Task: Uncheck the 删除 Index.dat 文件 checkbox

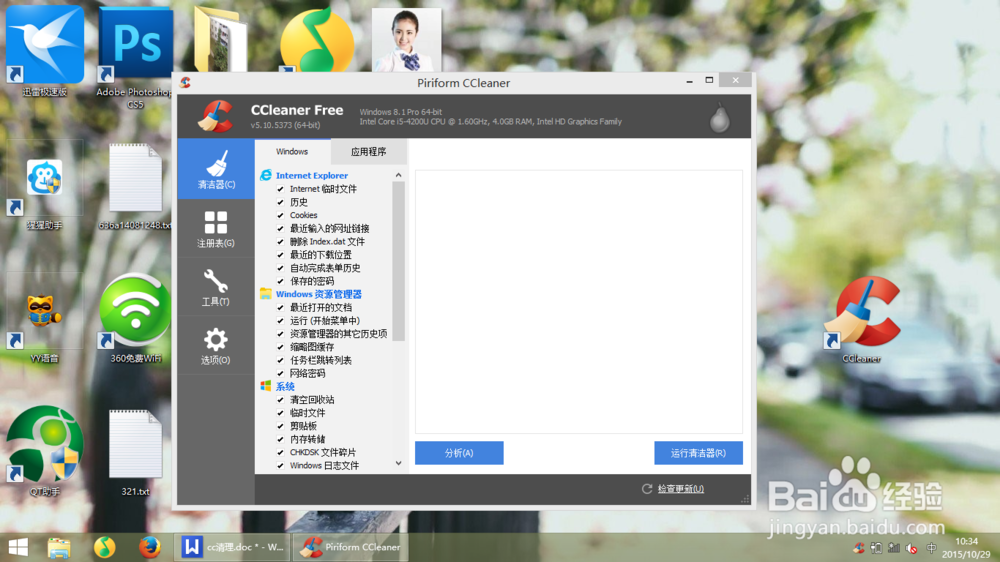Action: (281, 242)
